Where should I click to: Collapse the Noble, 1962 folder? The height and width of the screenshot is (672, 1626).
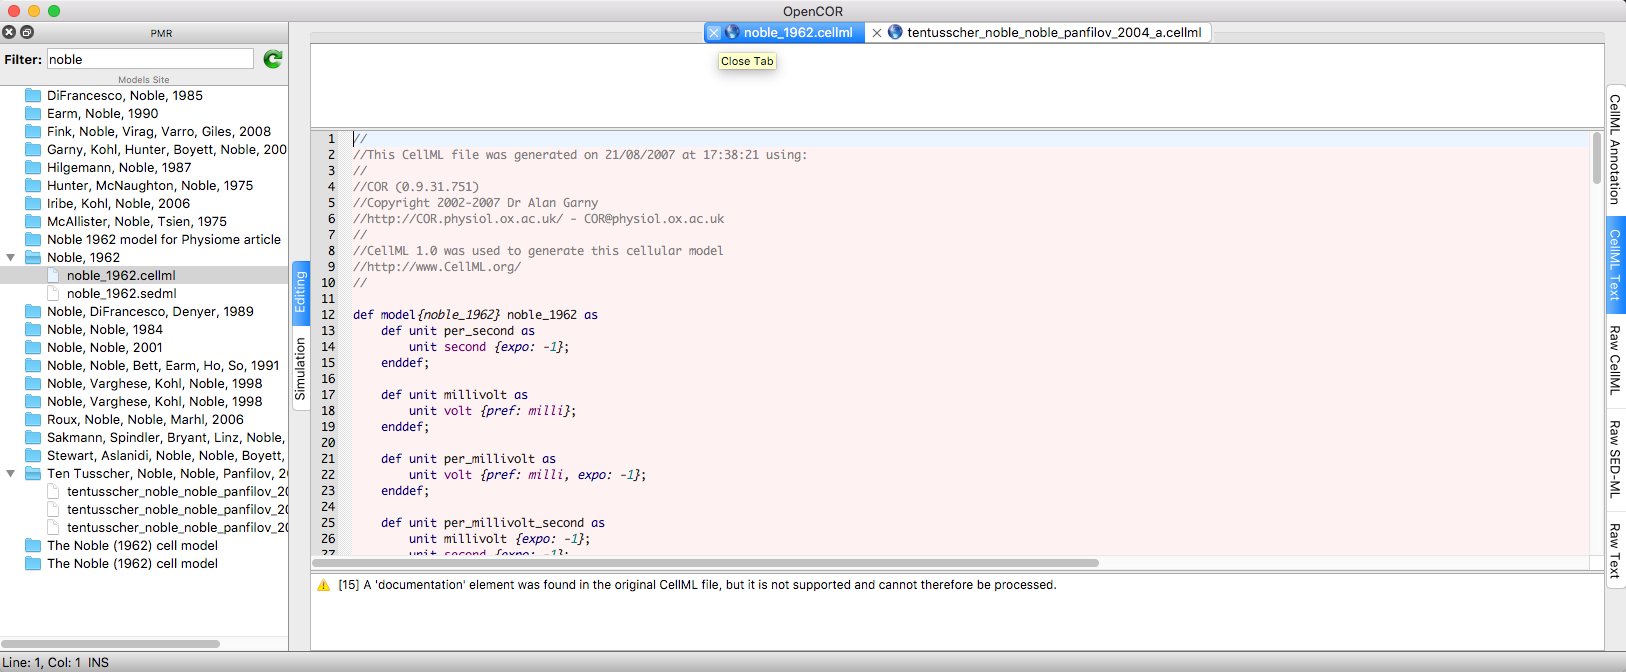coord(11,258)
